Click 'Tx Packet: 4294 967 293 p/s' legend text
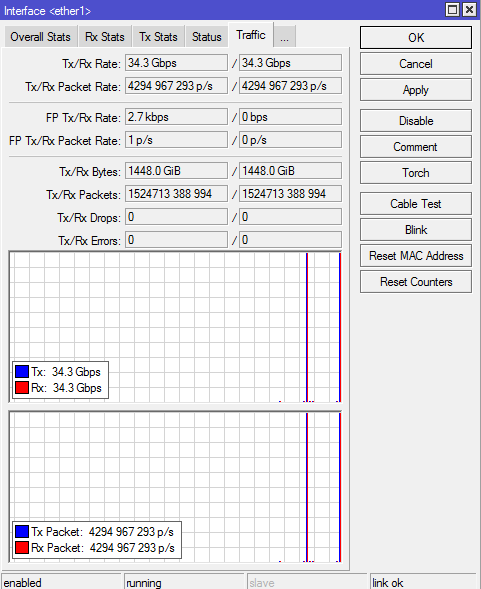Viewport: 481px width, 589px height. tap(102, 532)
